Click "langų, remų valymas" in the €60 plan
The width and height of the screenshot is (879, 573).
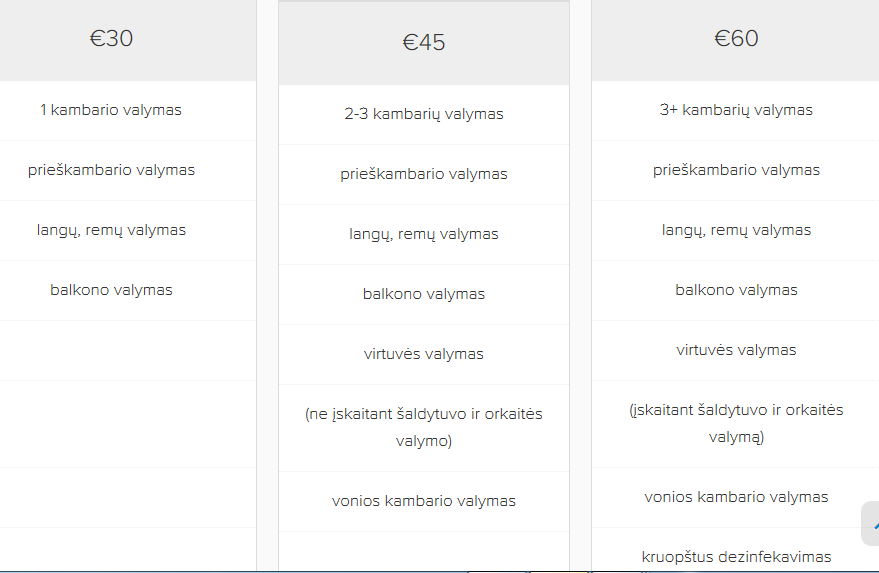[x=736, y=230]
